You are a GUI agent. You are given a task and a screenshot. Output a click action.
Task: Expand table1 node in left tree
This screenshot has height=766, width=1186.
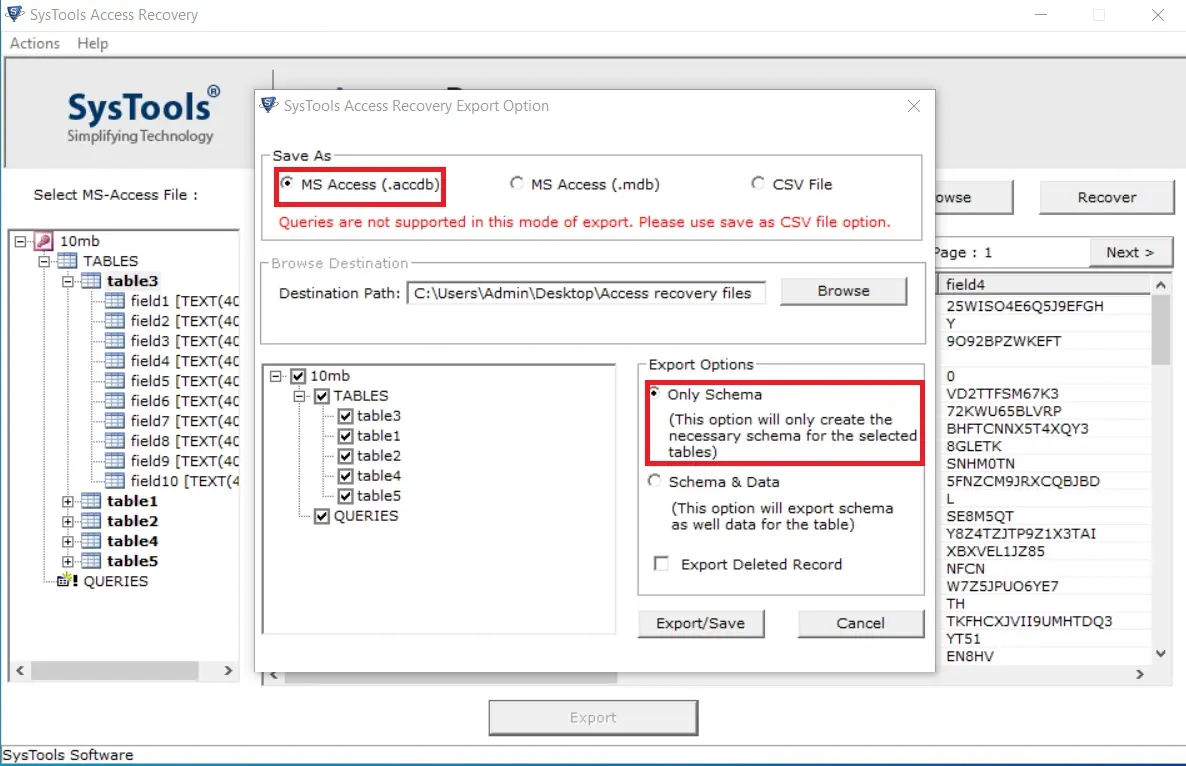[67, 501]
